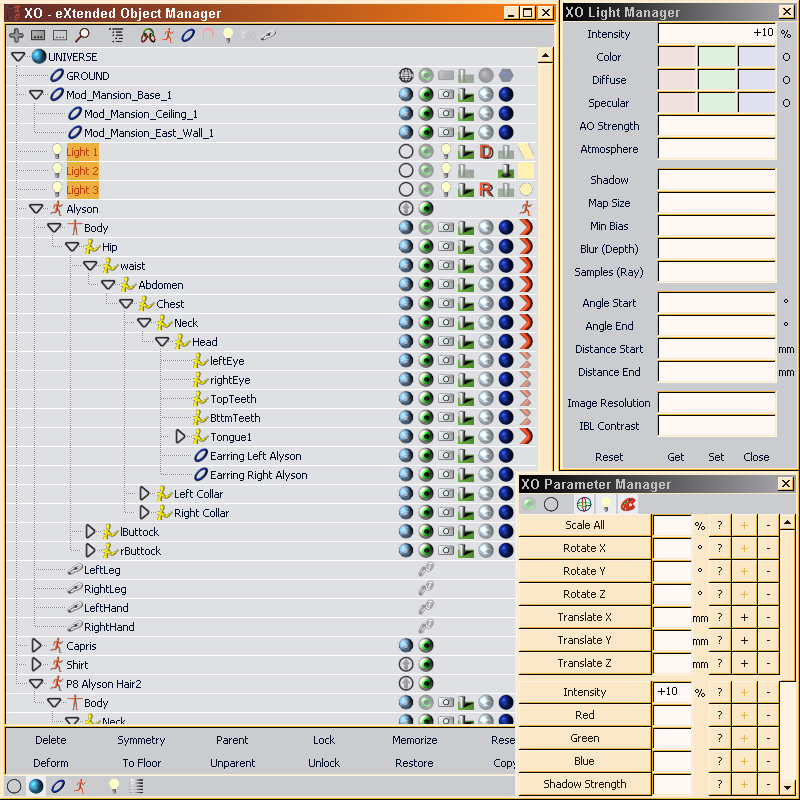
Task: Click the camera icon on Chest row
Action: coord(446,304)
